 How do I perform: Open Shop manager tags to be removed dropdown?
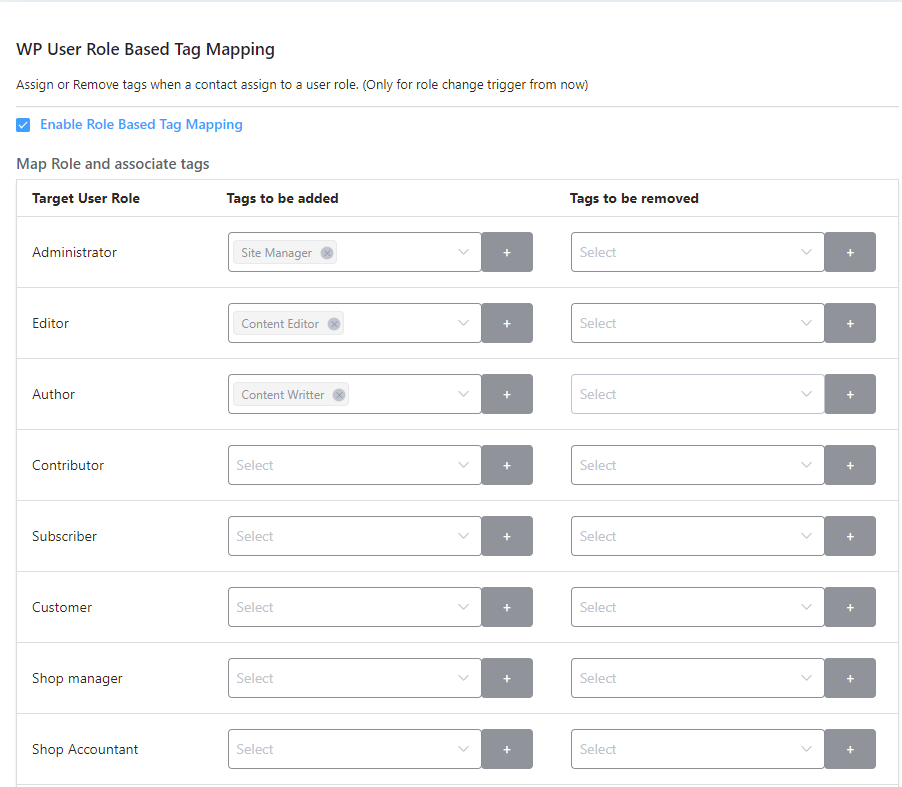point(697,679)
